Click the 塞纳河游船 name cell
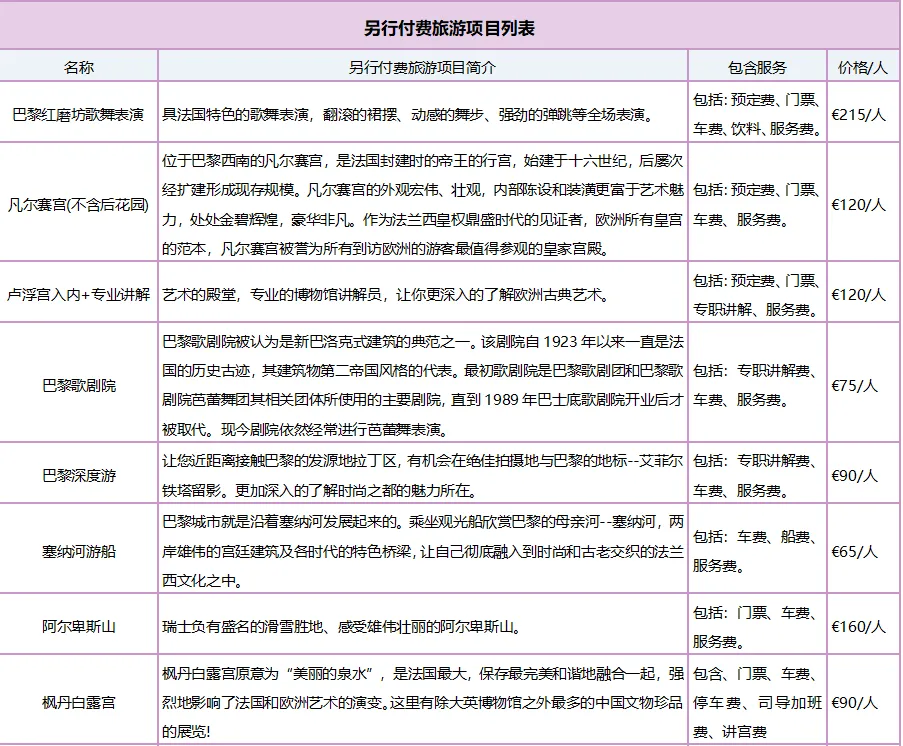This screenshot has width=903, height=746. click(79, 551)
